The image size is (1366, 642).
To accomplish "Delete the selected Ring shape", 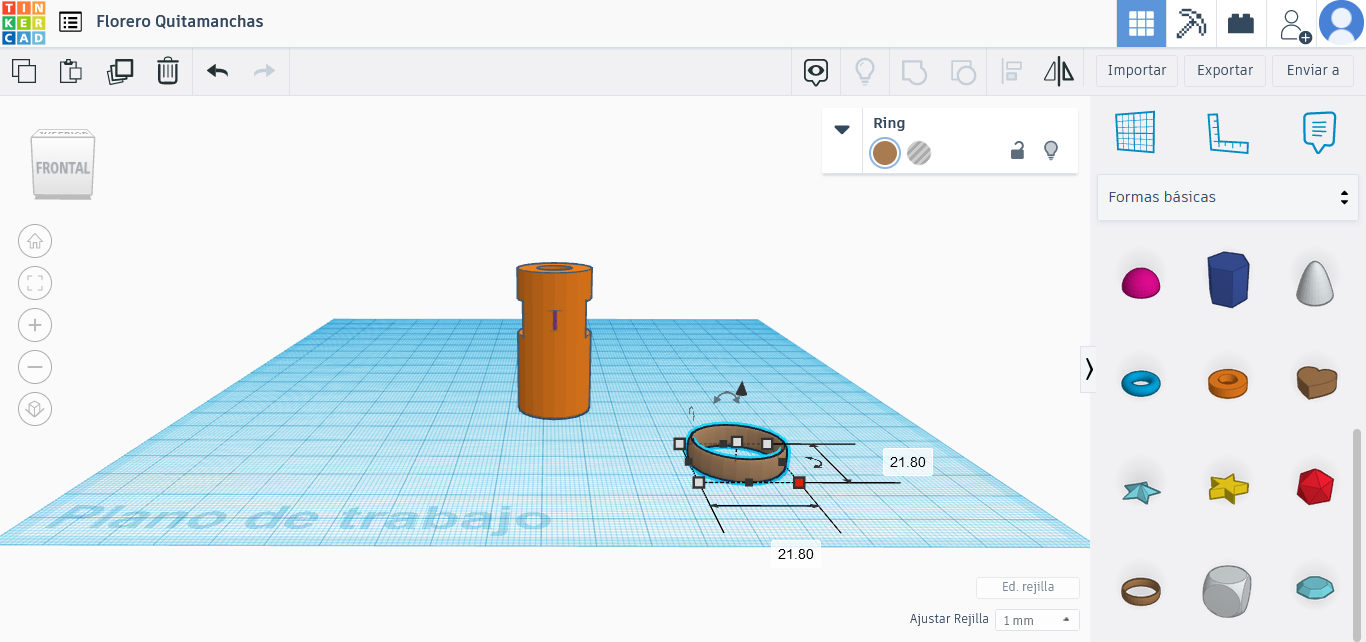I will 167,71.
